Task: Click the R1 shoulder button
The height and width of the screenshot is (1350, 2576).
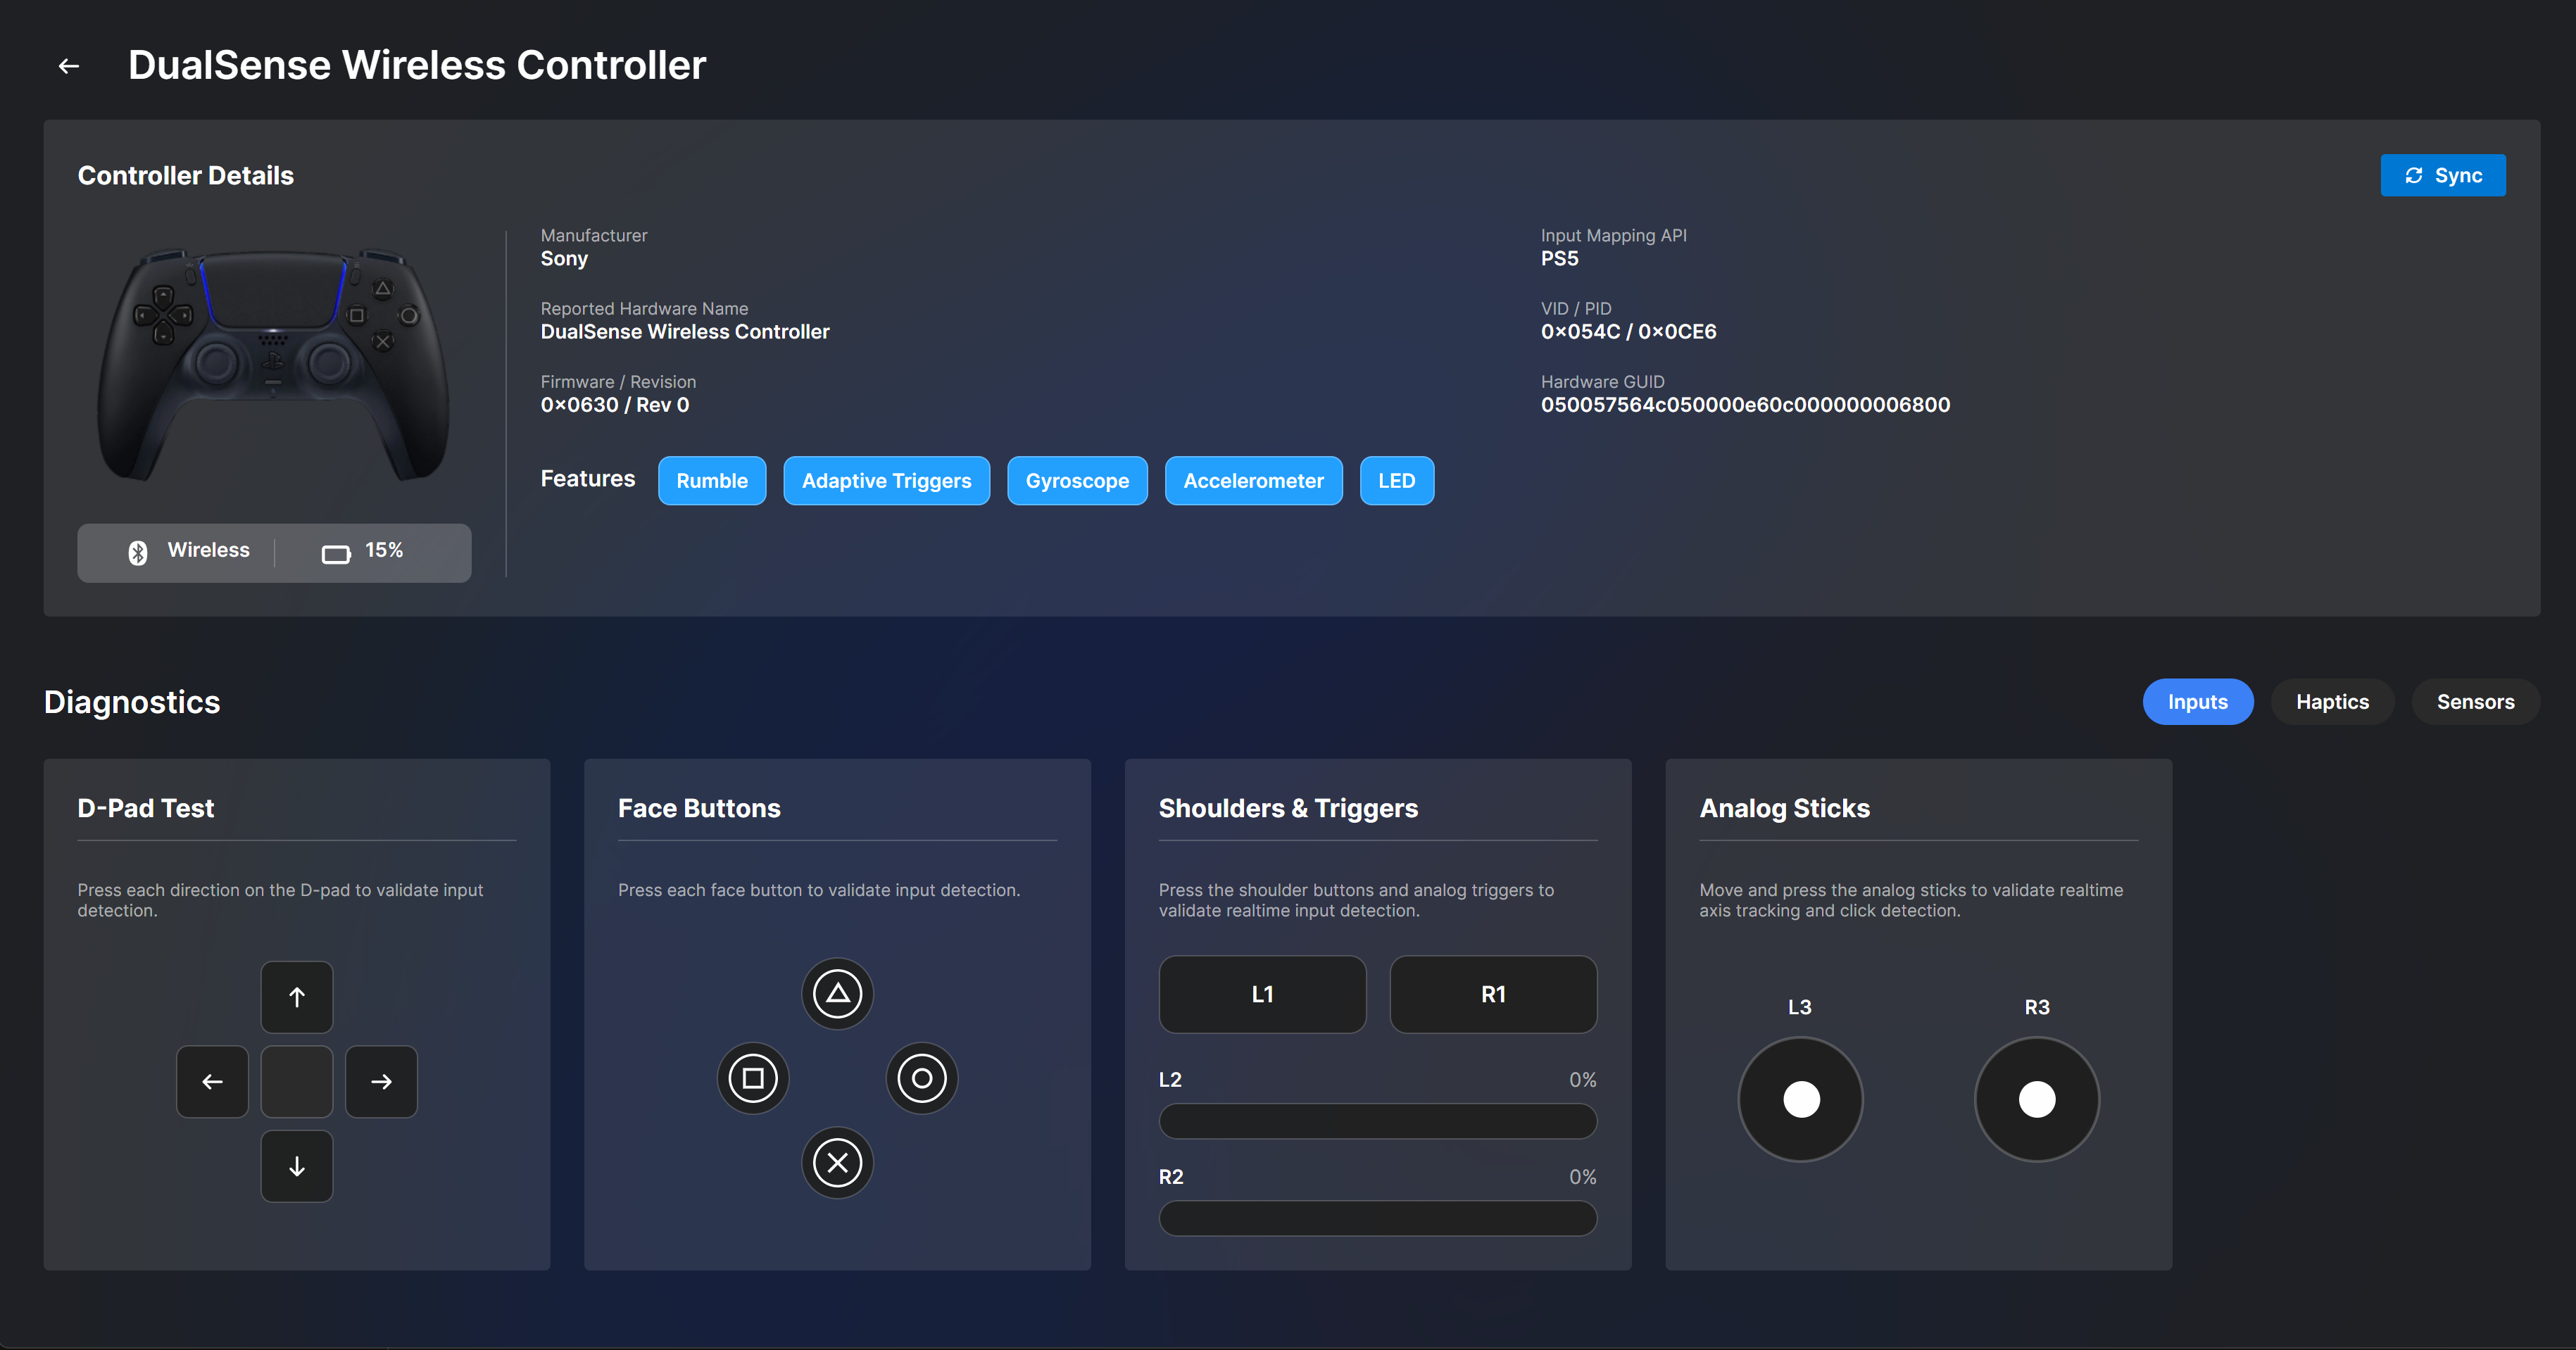Action: (x=1493, y=994)
